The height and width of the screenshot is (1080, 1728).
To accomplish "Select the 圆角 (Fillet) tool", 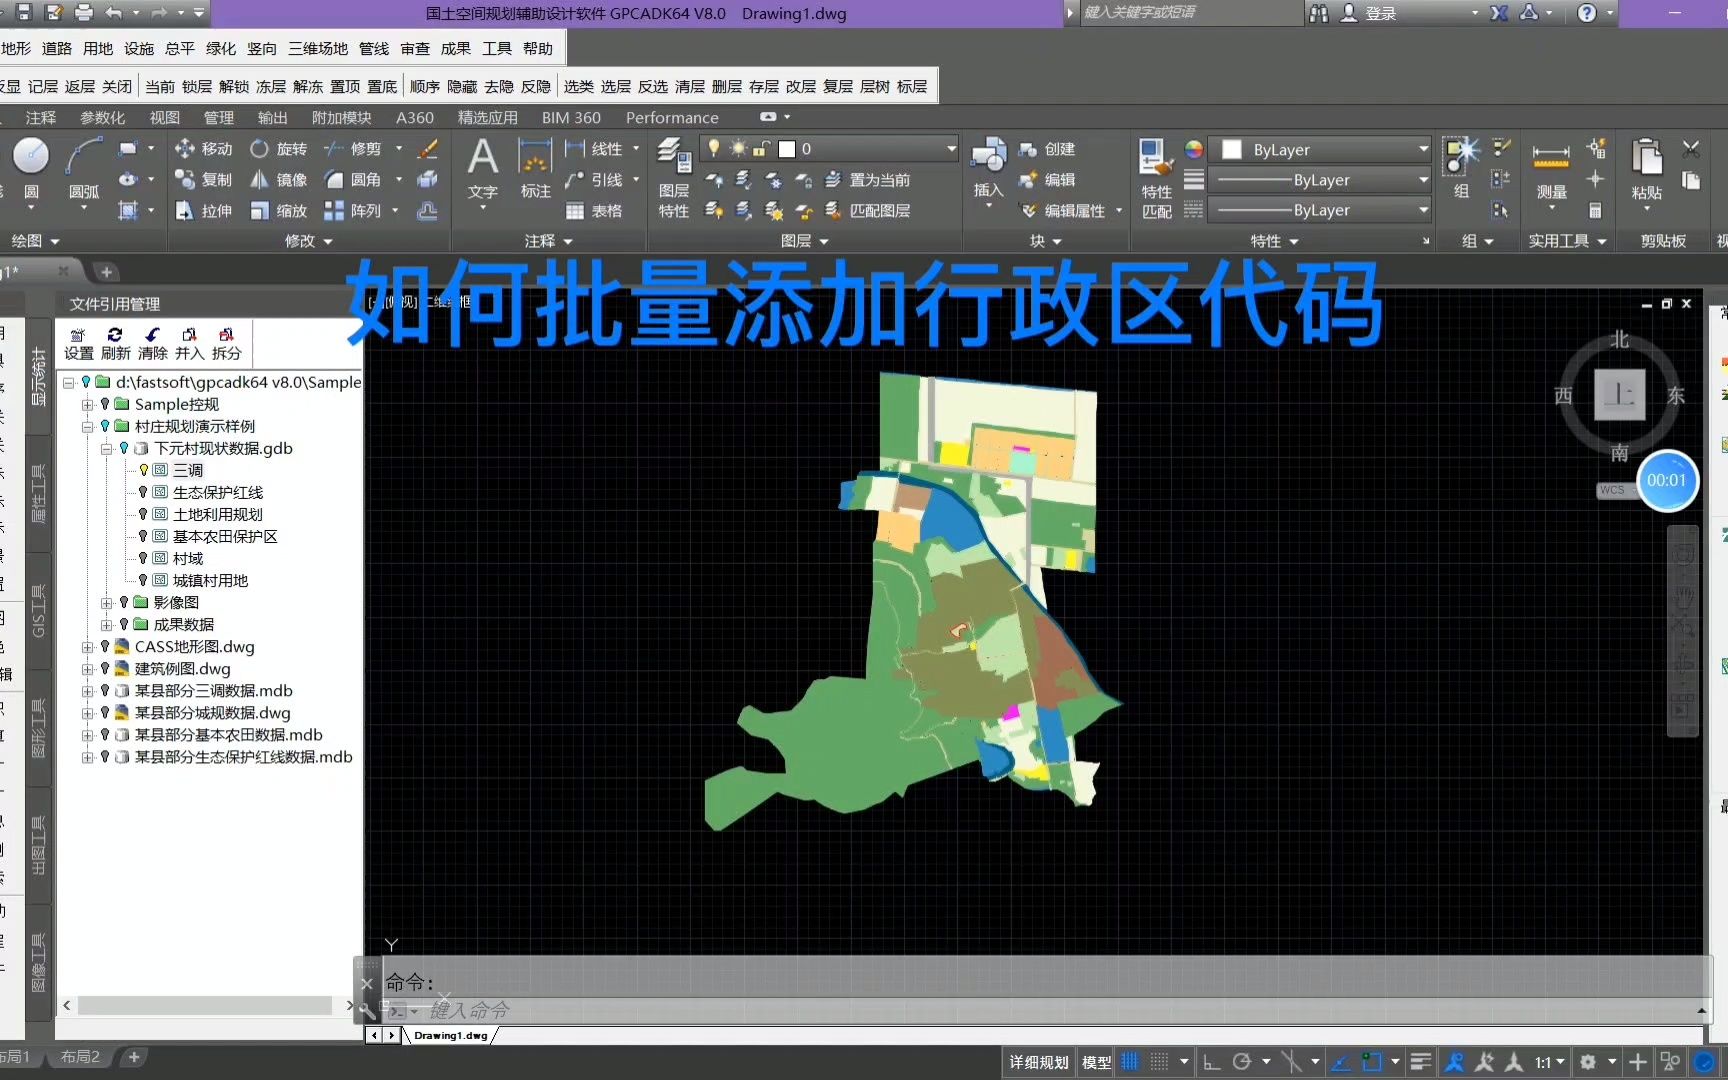I will click(352, 180).
